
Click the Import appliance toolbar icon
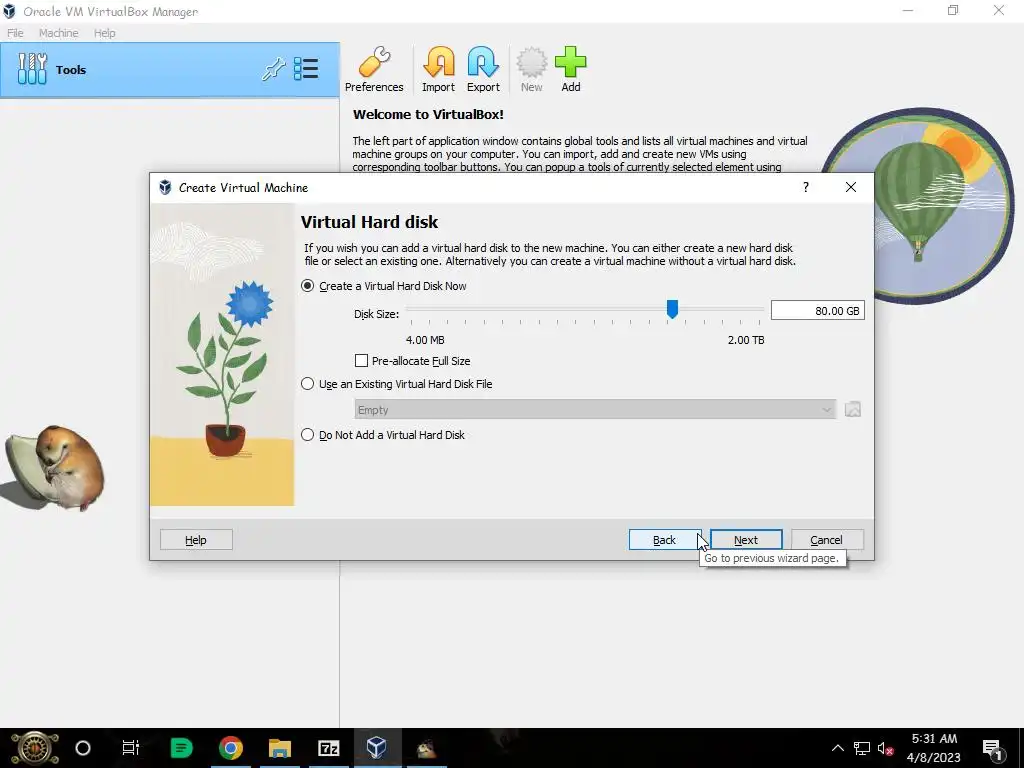pos(438,70)
